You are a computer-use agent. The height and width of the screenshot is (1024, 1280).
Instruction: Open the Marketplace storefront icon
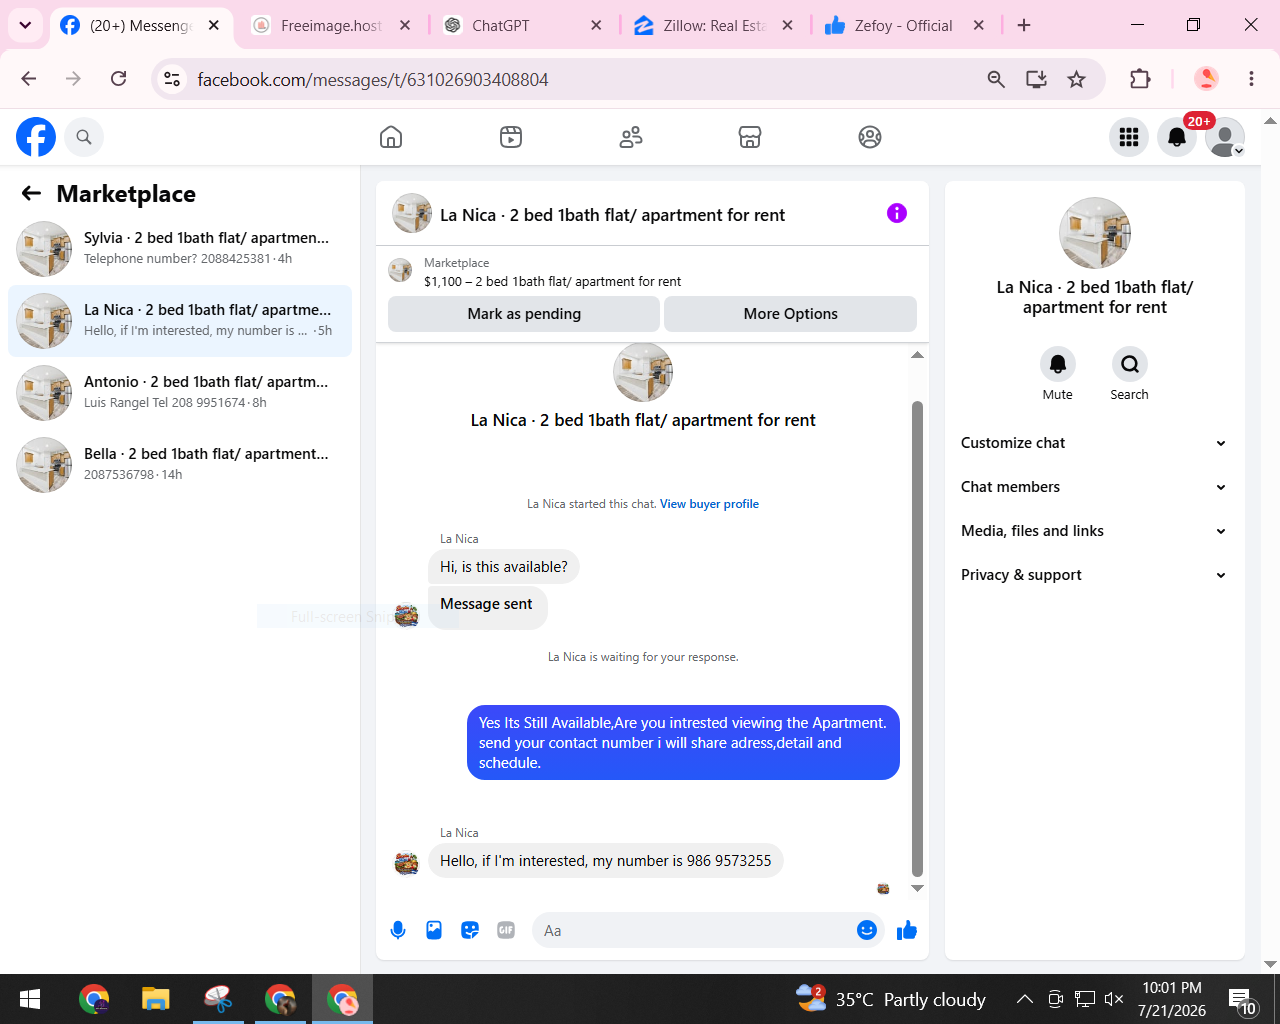(750, 137)
